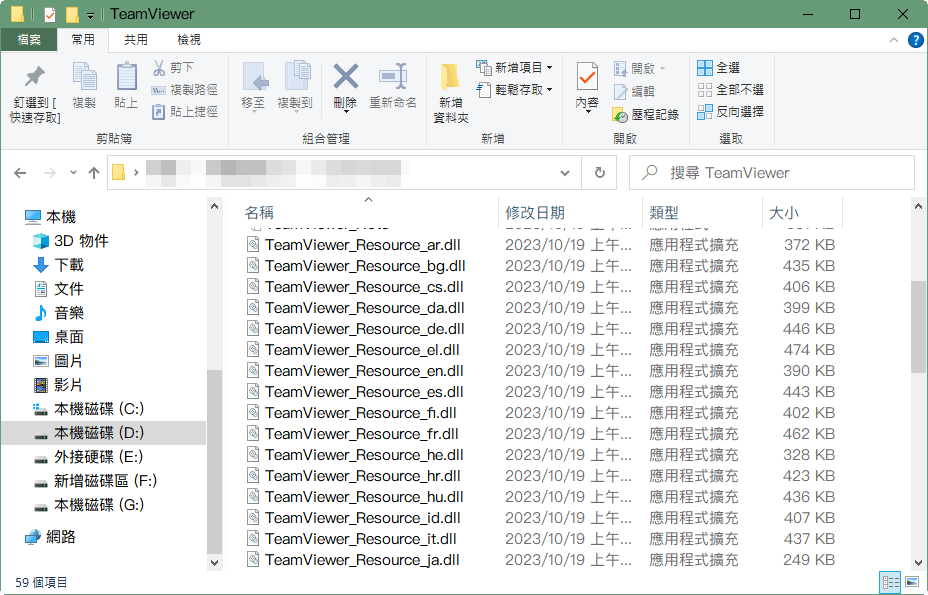The width and height of the screenshot is (928, 595).
Task: Select 新增磁碟區 (F:) drive
Action: pos(95,481)
